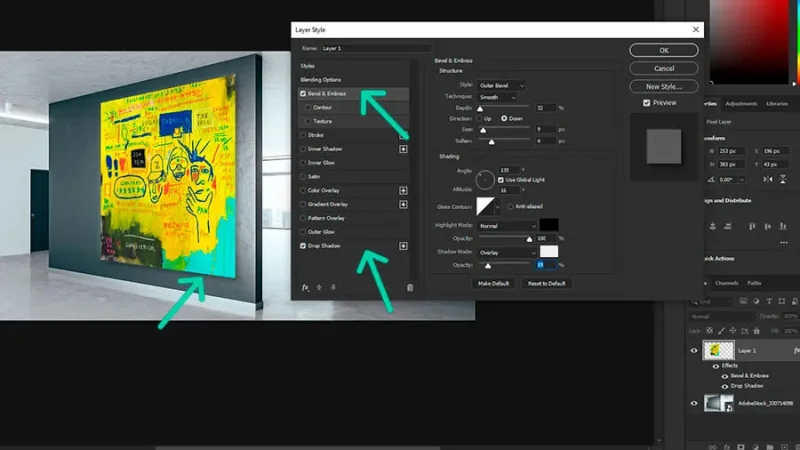Add another Gradient Overlay with plus icon
800x450 pixels.
point(403,204)
